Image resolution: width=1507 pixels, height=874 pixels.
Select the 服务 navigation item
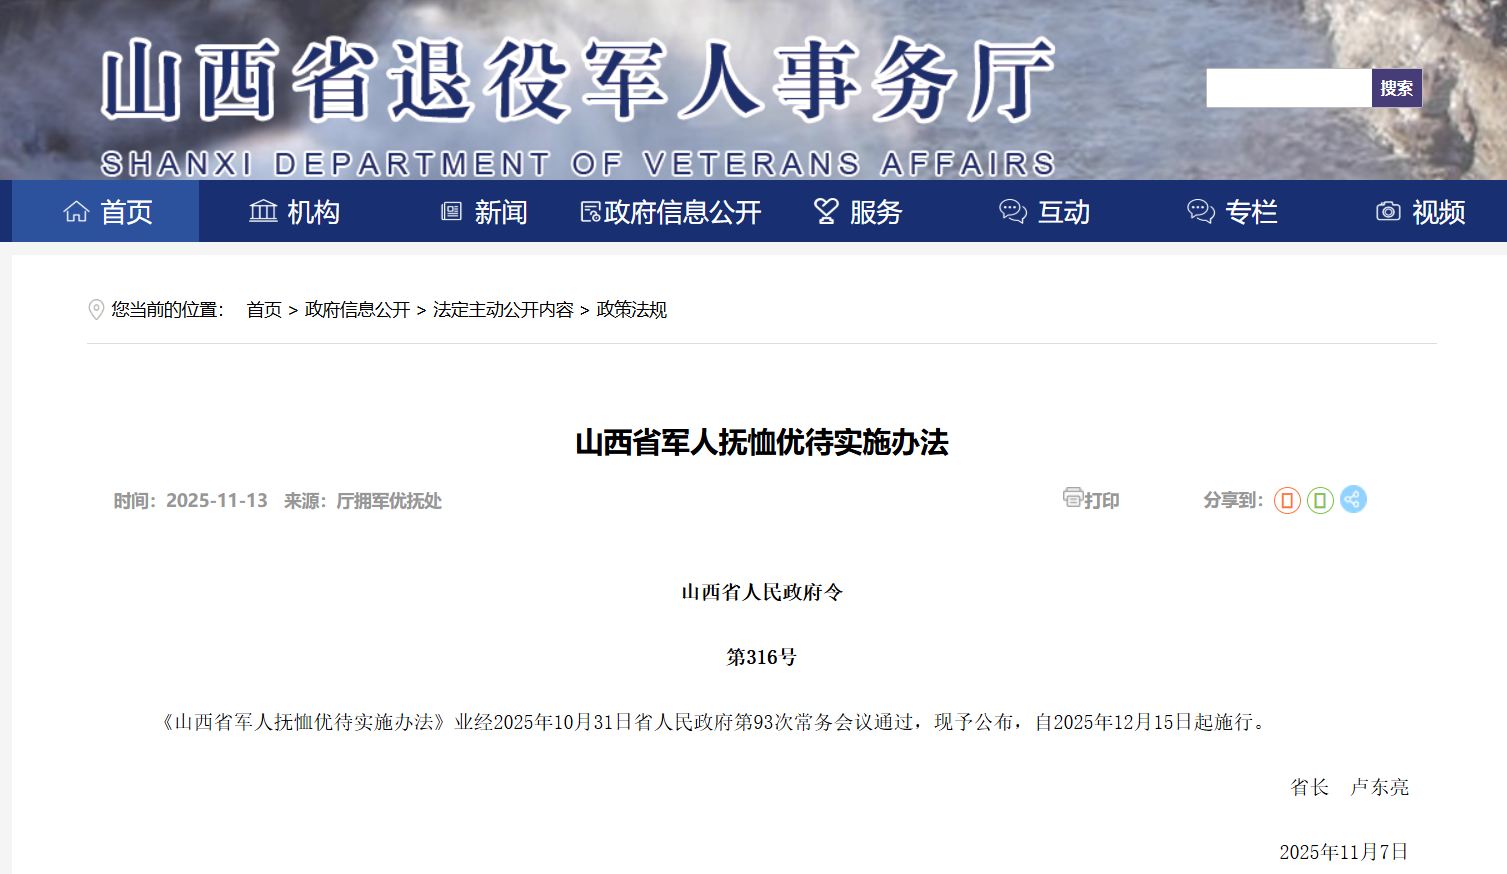click(x=875, y=212)
